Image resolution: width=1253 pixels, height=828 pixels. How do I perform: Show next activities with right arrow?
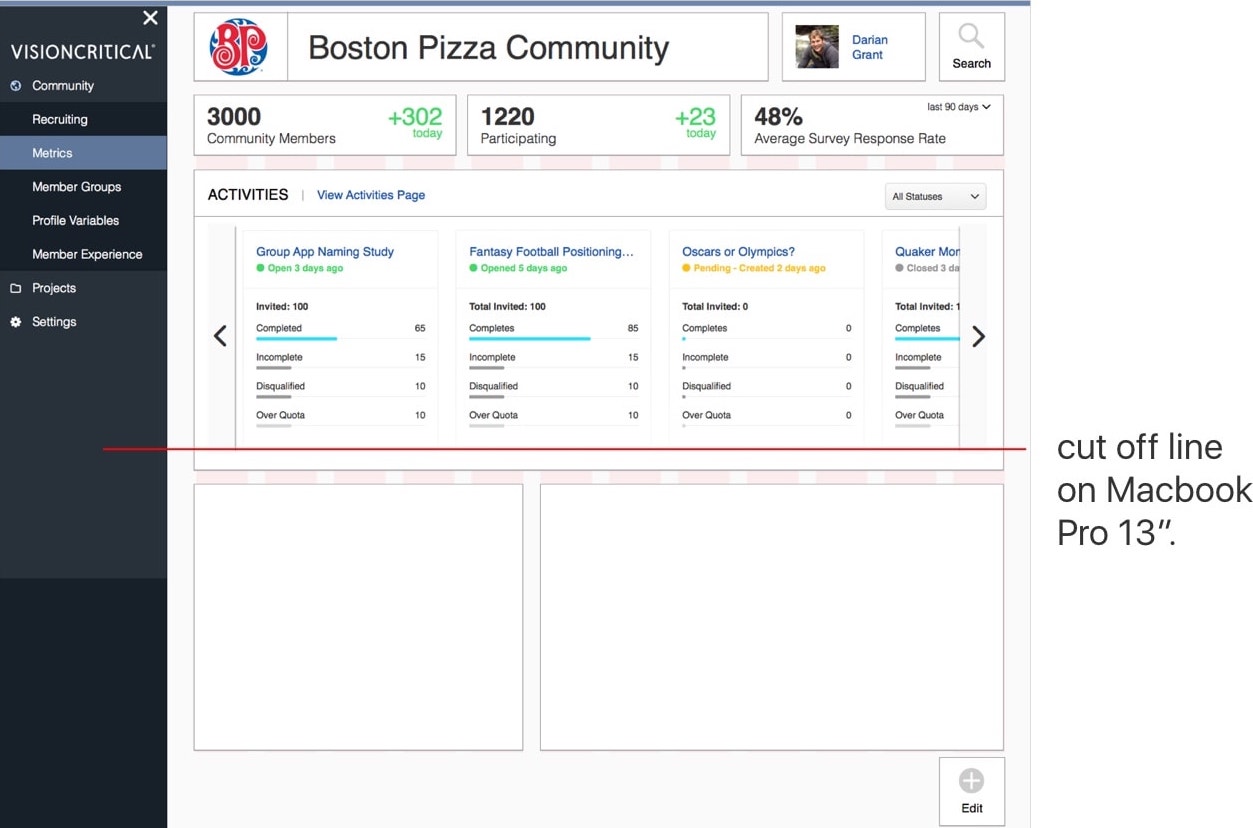(979, 337)
